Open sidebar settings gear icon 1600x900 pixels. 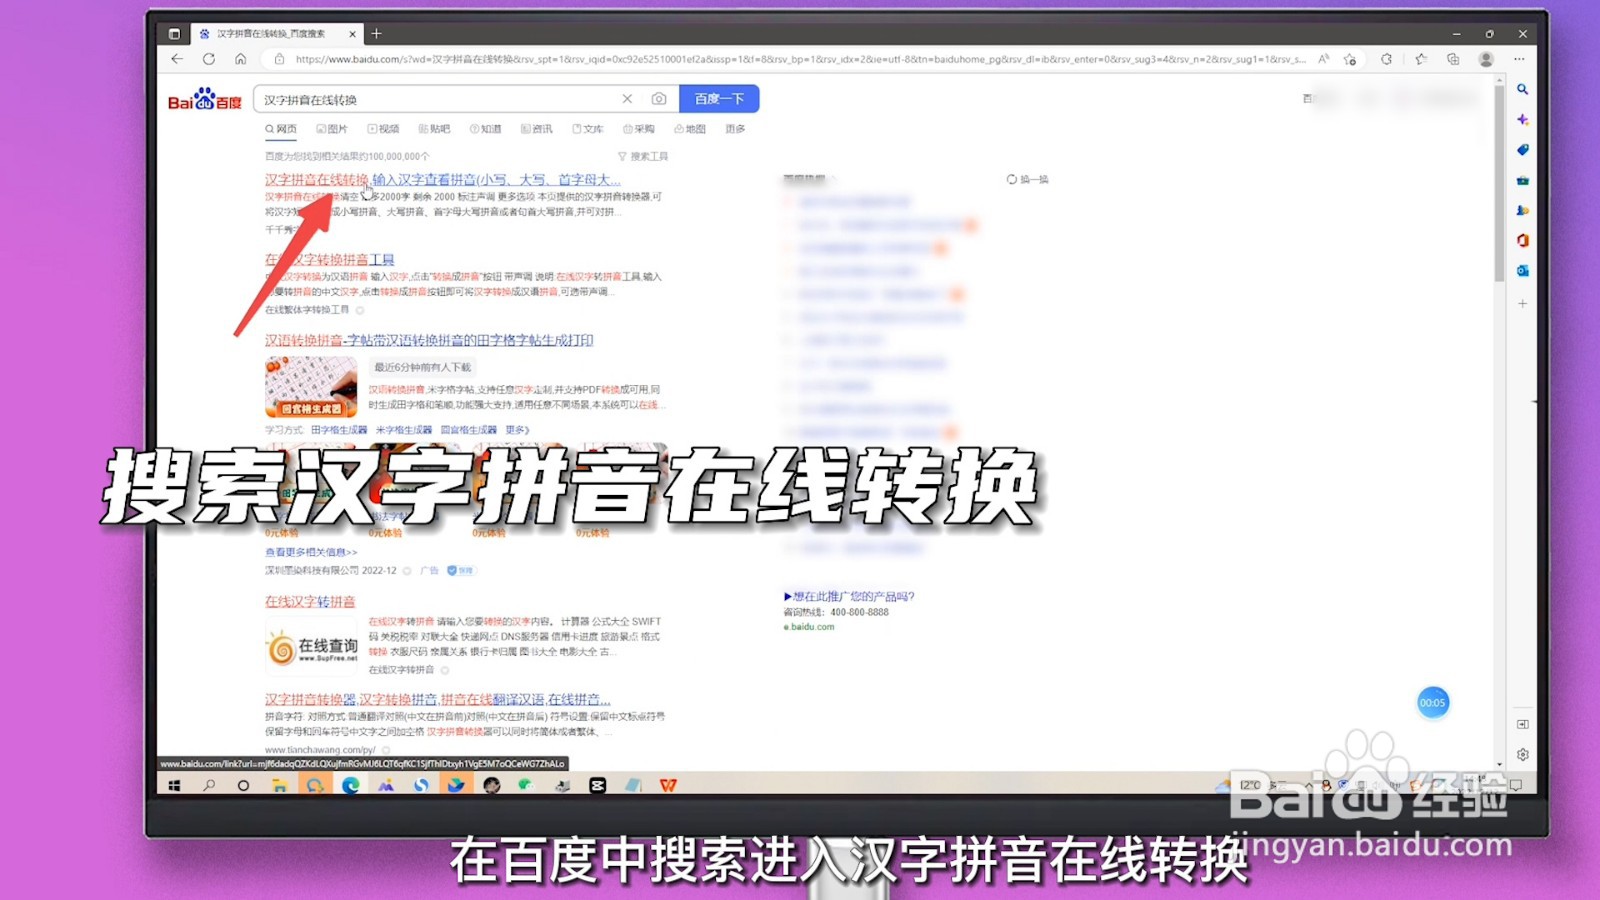coord(1522,754)
